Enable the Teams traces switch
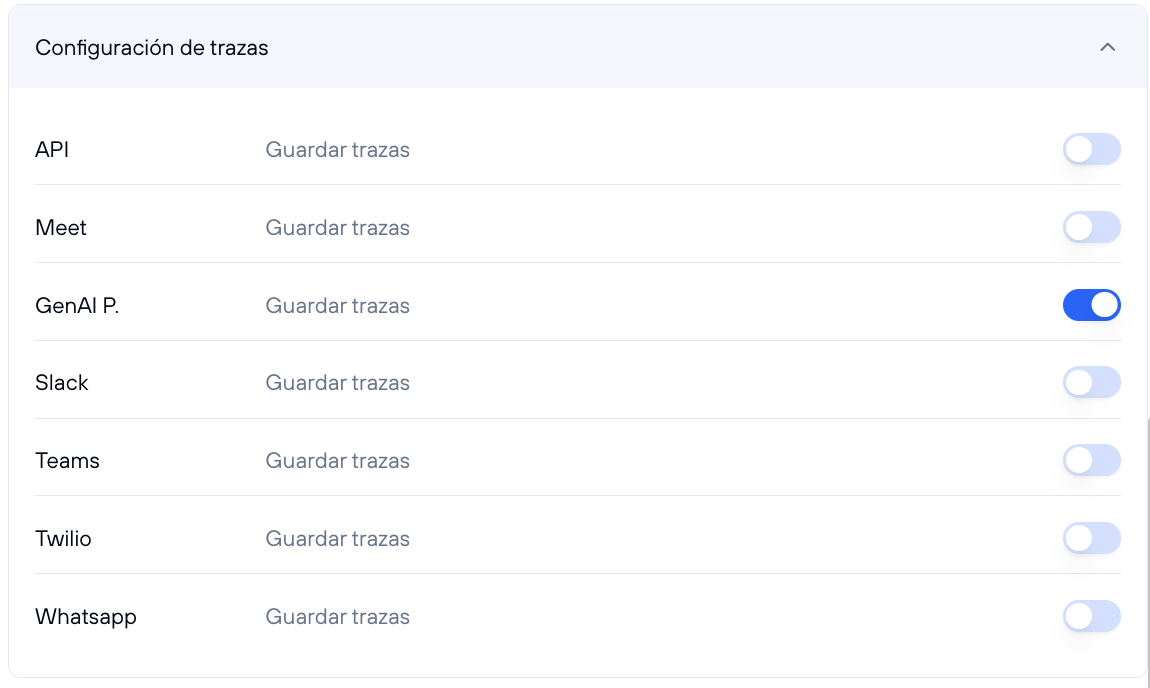This screenshot has height=688, width=1150. click(1091, 461)
